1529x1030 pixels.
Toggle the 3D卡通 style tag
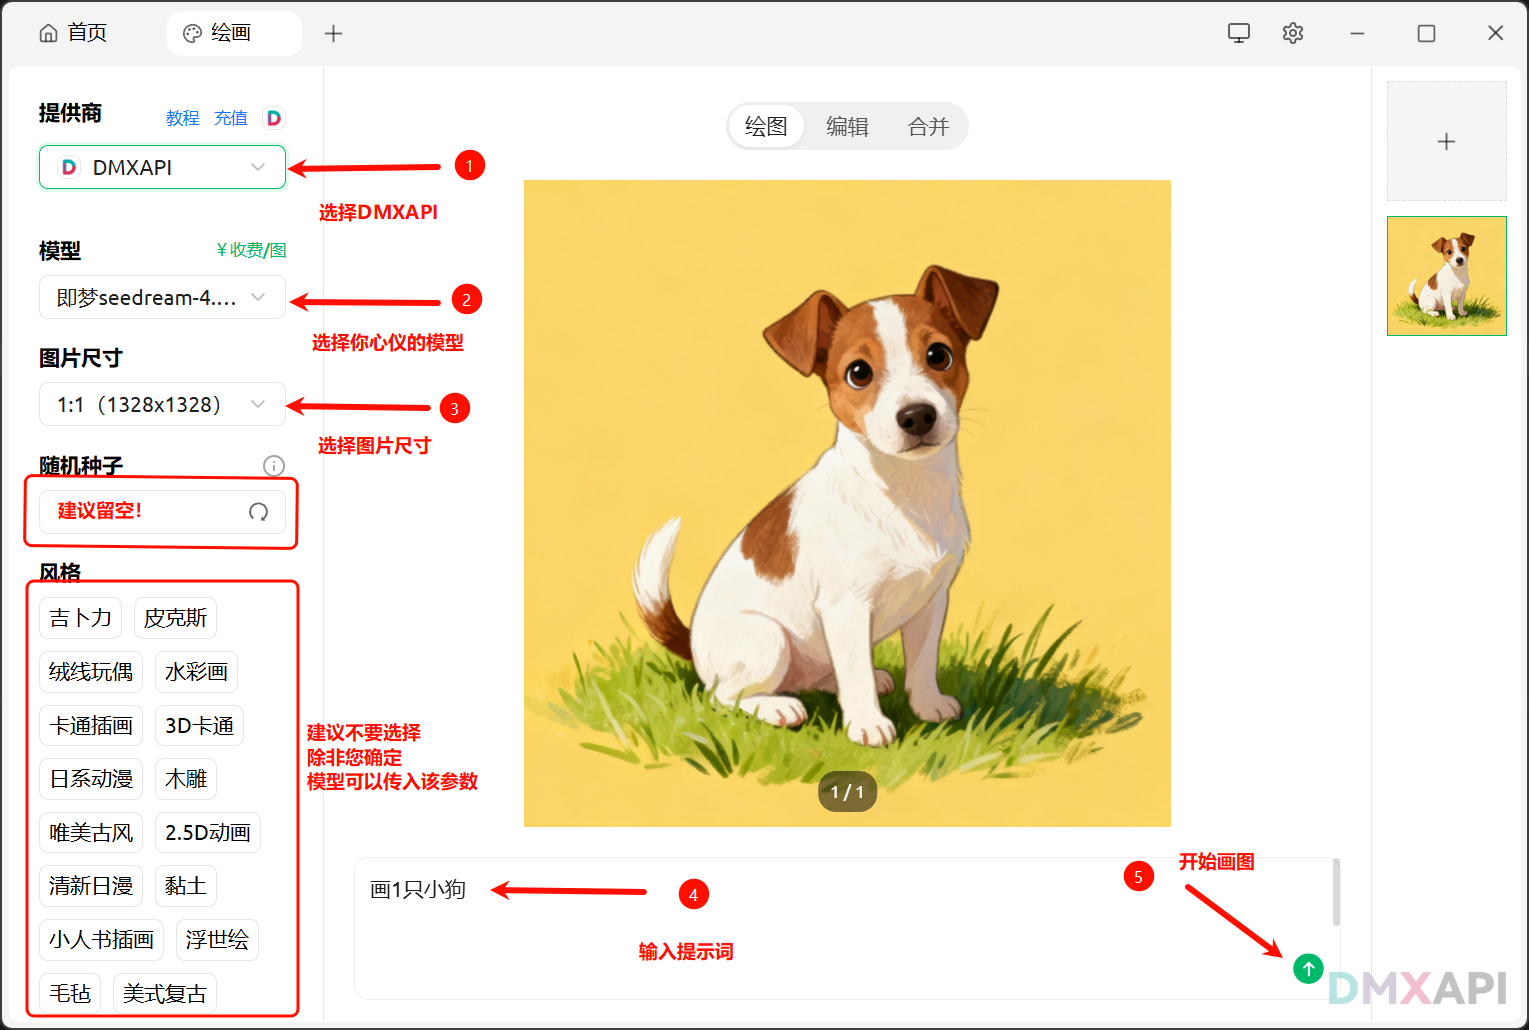199,726
